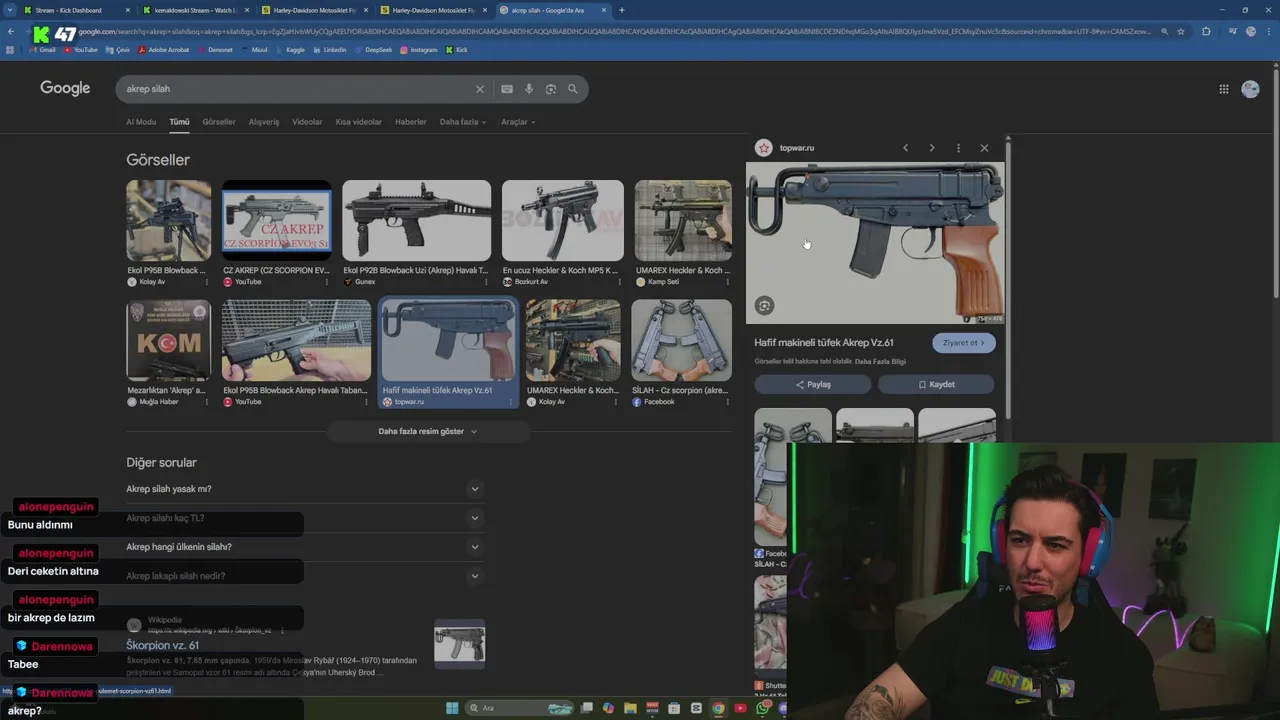Search inside image with the Lens overlay icon

[x=764, y=306]
